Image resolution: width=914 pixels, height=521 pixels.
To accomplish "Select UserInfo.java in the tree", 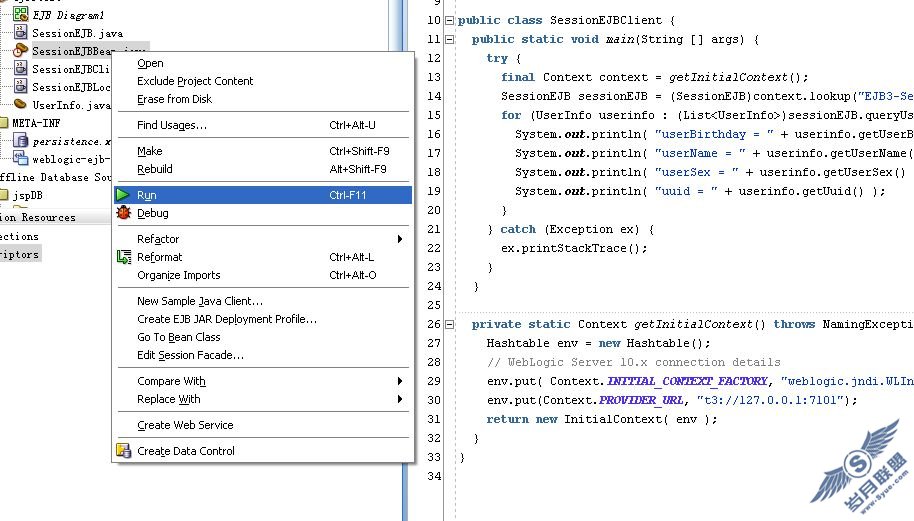I will click(x=71, y=105).
